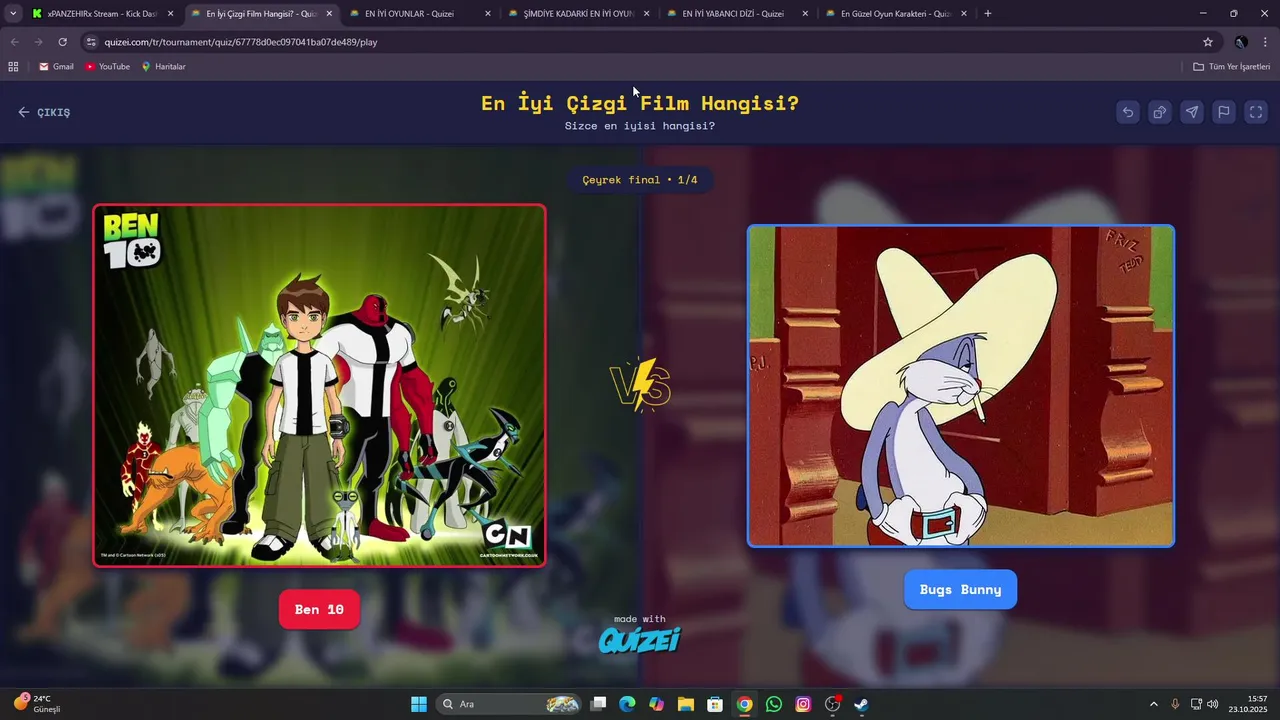Open the OBS Studio taskbar icon
1280x720 pixels.
click(832, 704)
